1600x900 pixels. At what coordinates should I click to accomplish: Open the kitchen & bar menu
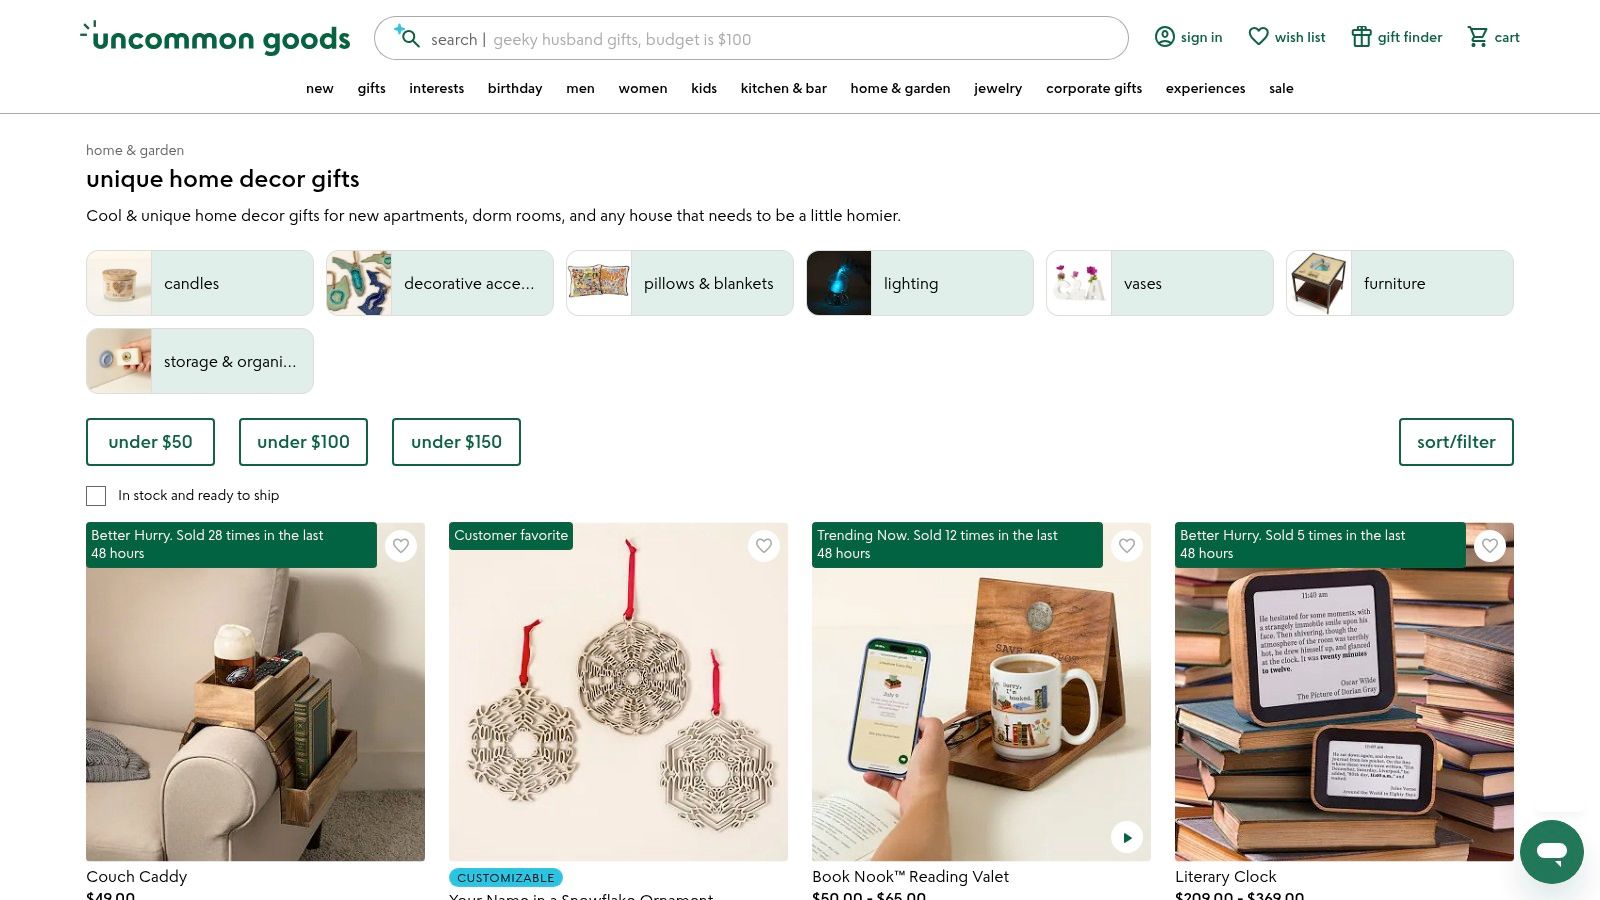point(783,88)
